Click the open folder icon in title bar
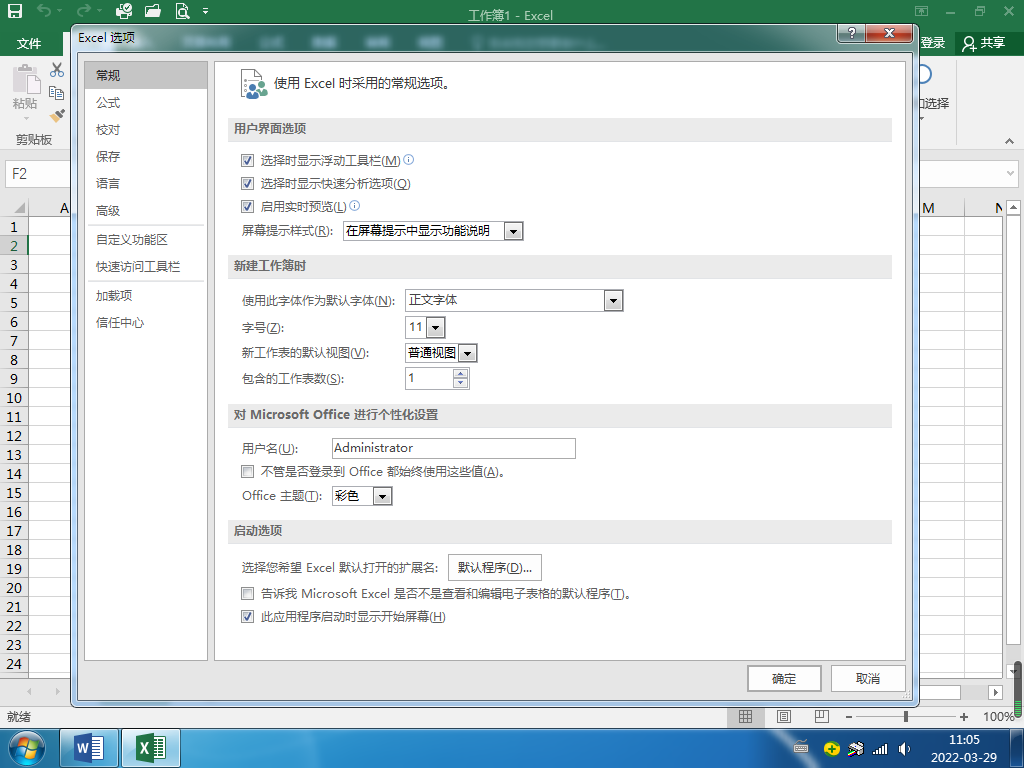This screenshot has height=768, width=1024. pyautogui.click(x=153, y=10)
